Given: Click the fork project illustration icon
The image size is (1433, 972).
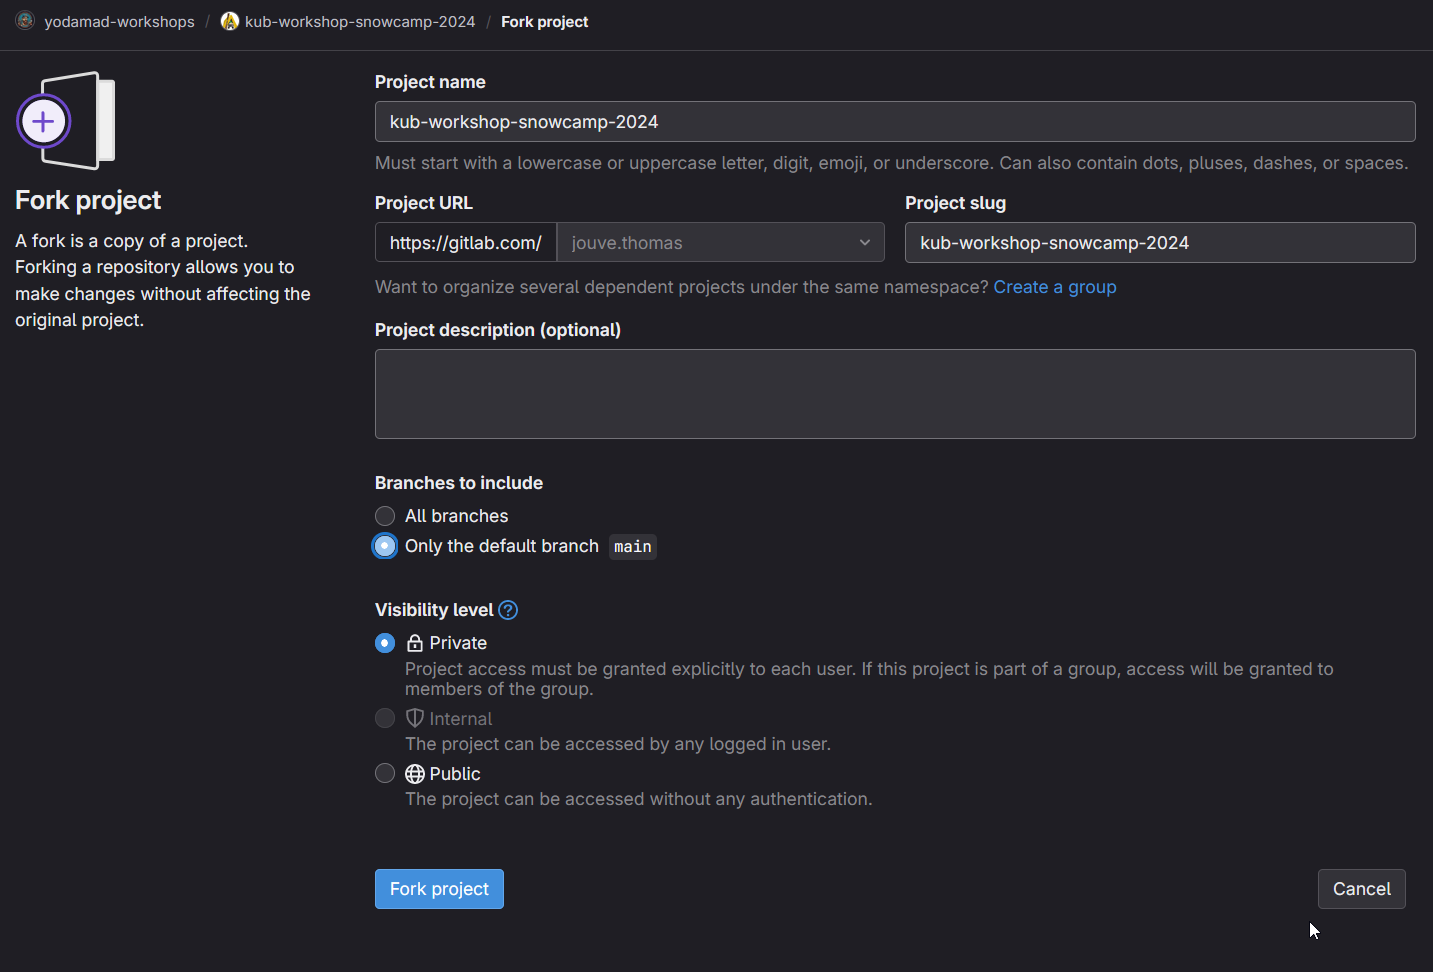Looking at the screenshot, I should click(66, 121).
